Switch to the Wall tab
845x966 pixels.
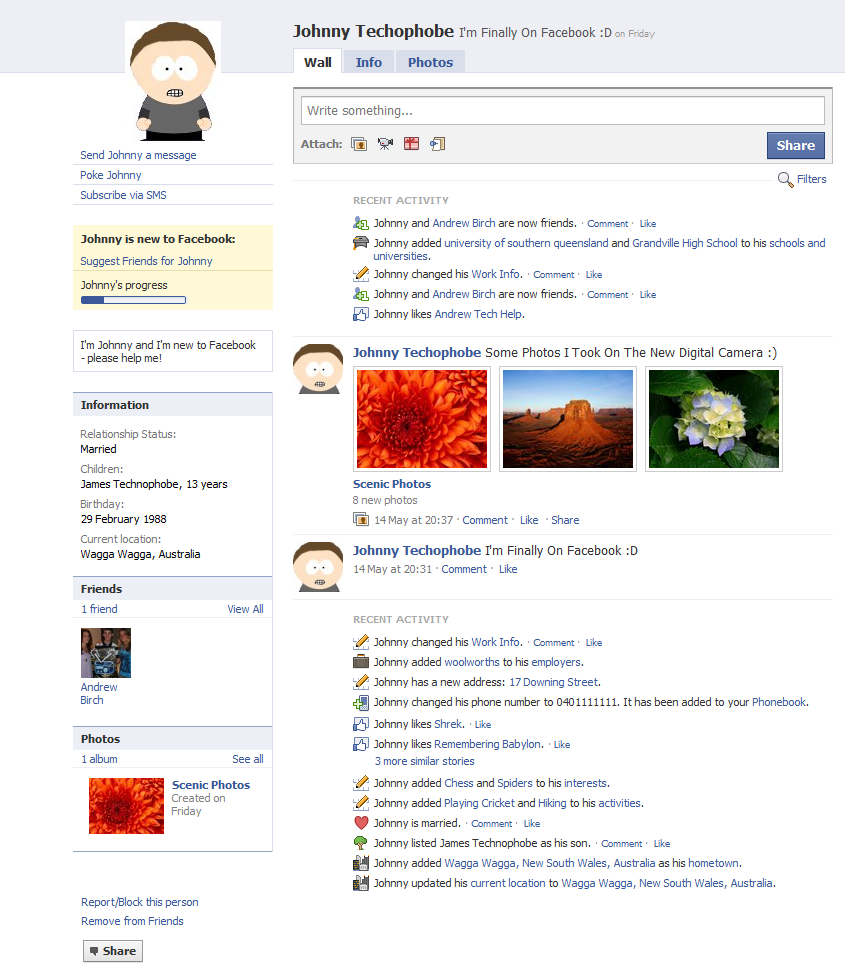tap(318, 62)
